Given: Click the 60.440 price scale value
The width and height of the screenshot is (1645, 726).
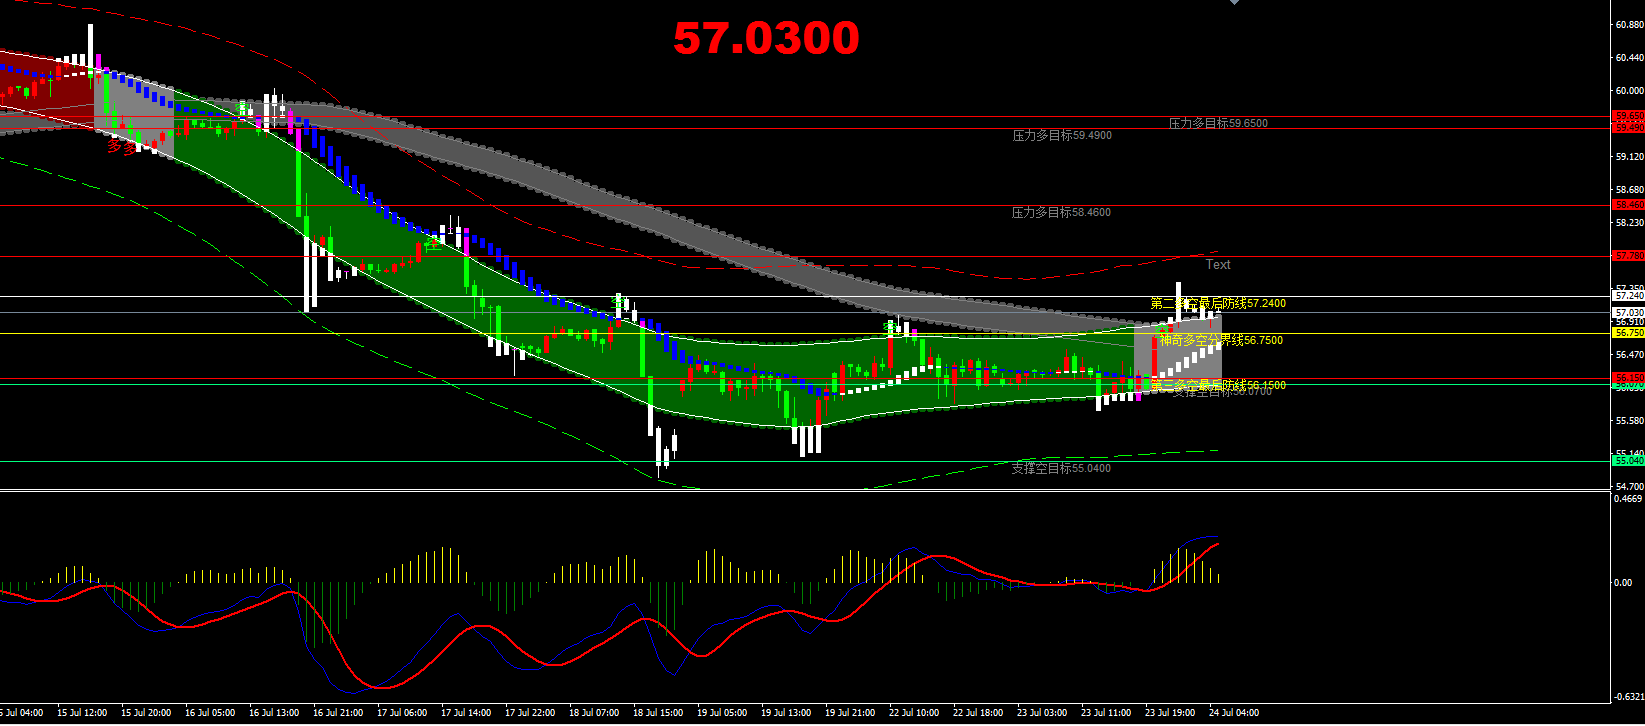Looking at the screenshot, I should click(1630, 58).
